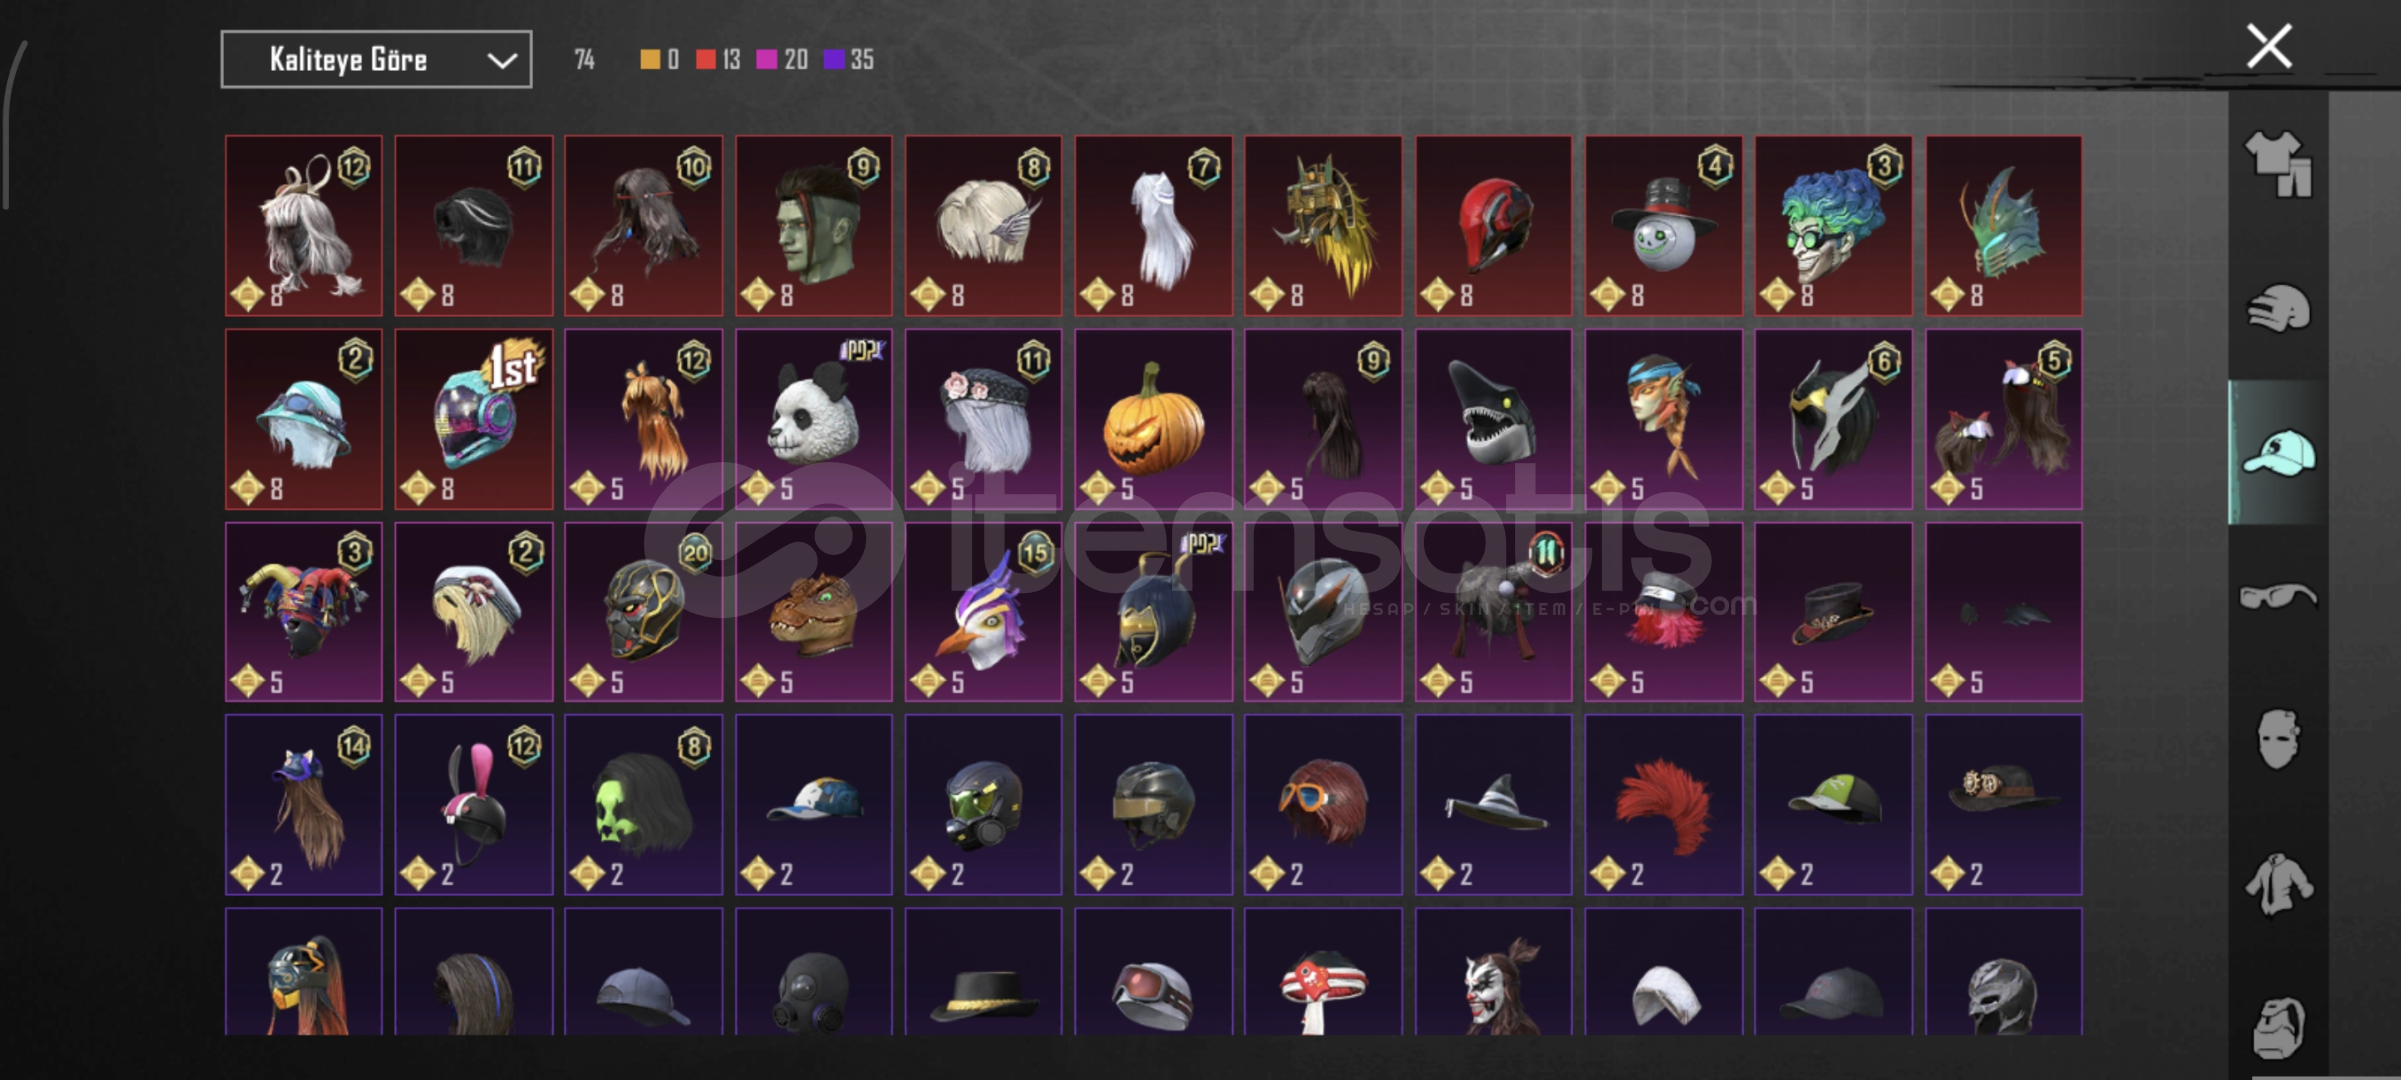Open the sunglasses category icon
The image size is (2401, 1080).
coord(2278,596)
